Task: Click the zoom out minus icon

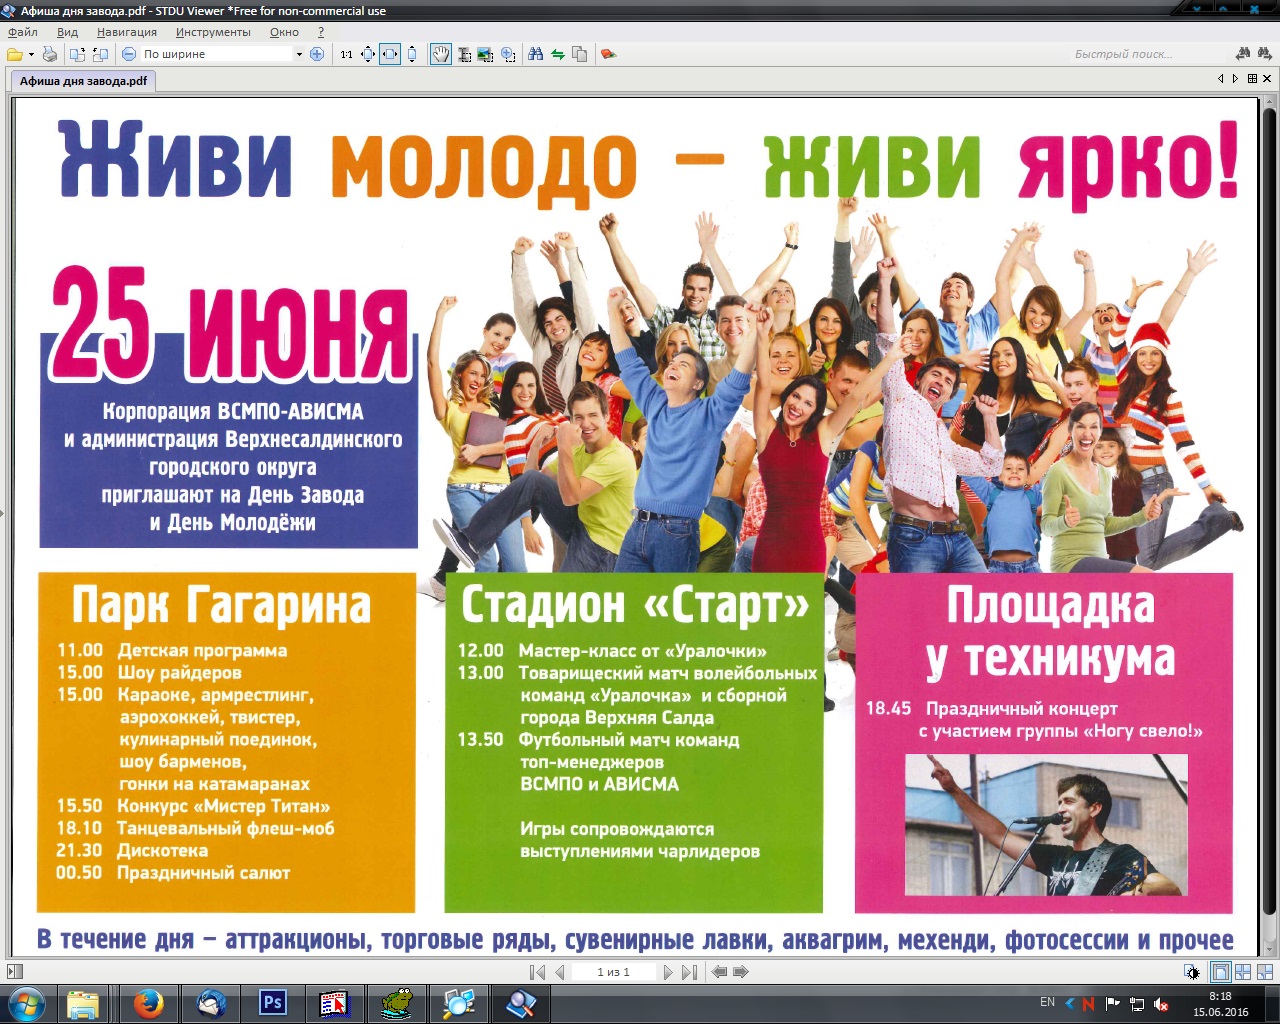Action: click(x=129, y=54)
